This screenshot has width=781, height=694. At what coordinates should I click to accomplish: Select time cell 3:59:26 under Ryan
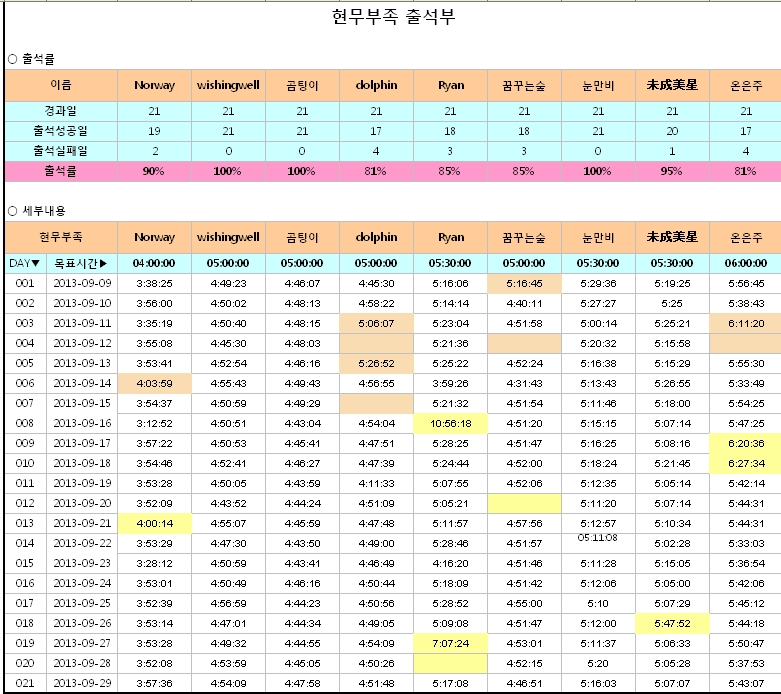click(450, 384)
